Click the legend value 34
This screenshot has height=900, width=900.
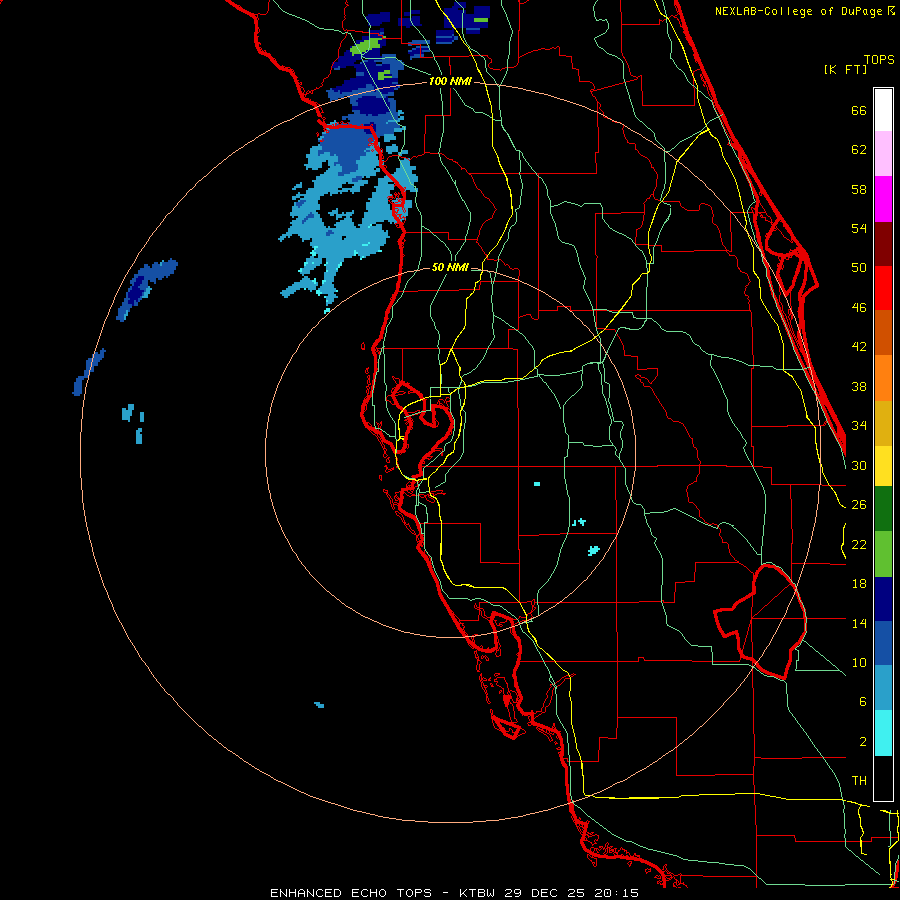[859, 426]
